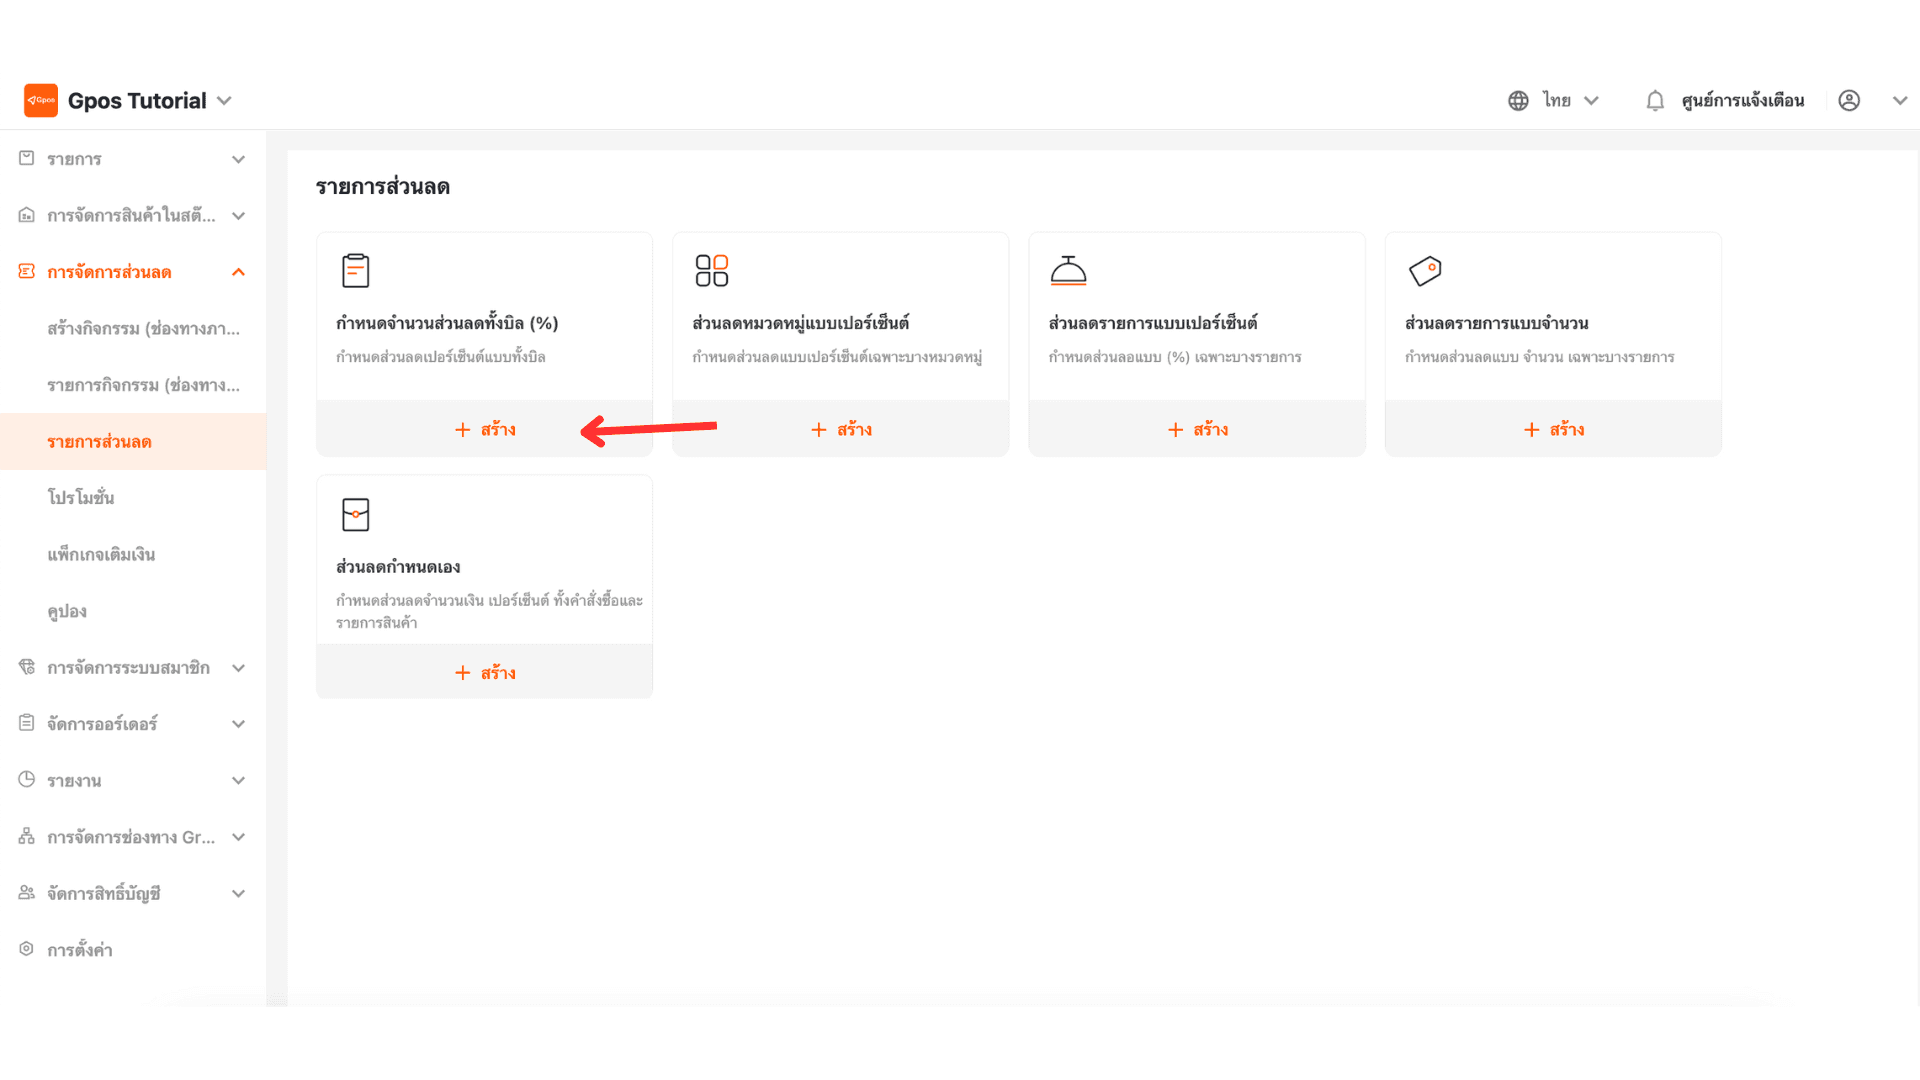This screenshot has height=1080, width=1920.
Task: Click the notification bell icon
Action: coord(1655,101)
